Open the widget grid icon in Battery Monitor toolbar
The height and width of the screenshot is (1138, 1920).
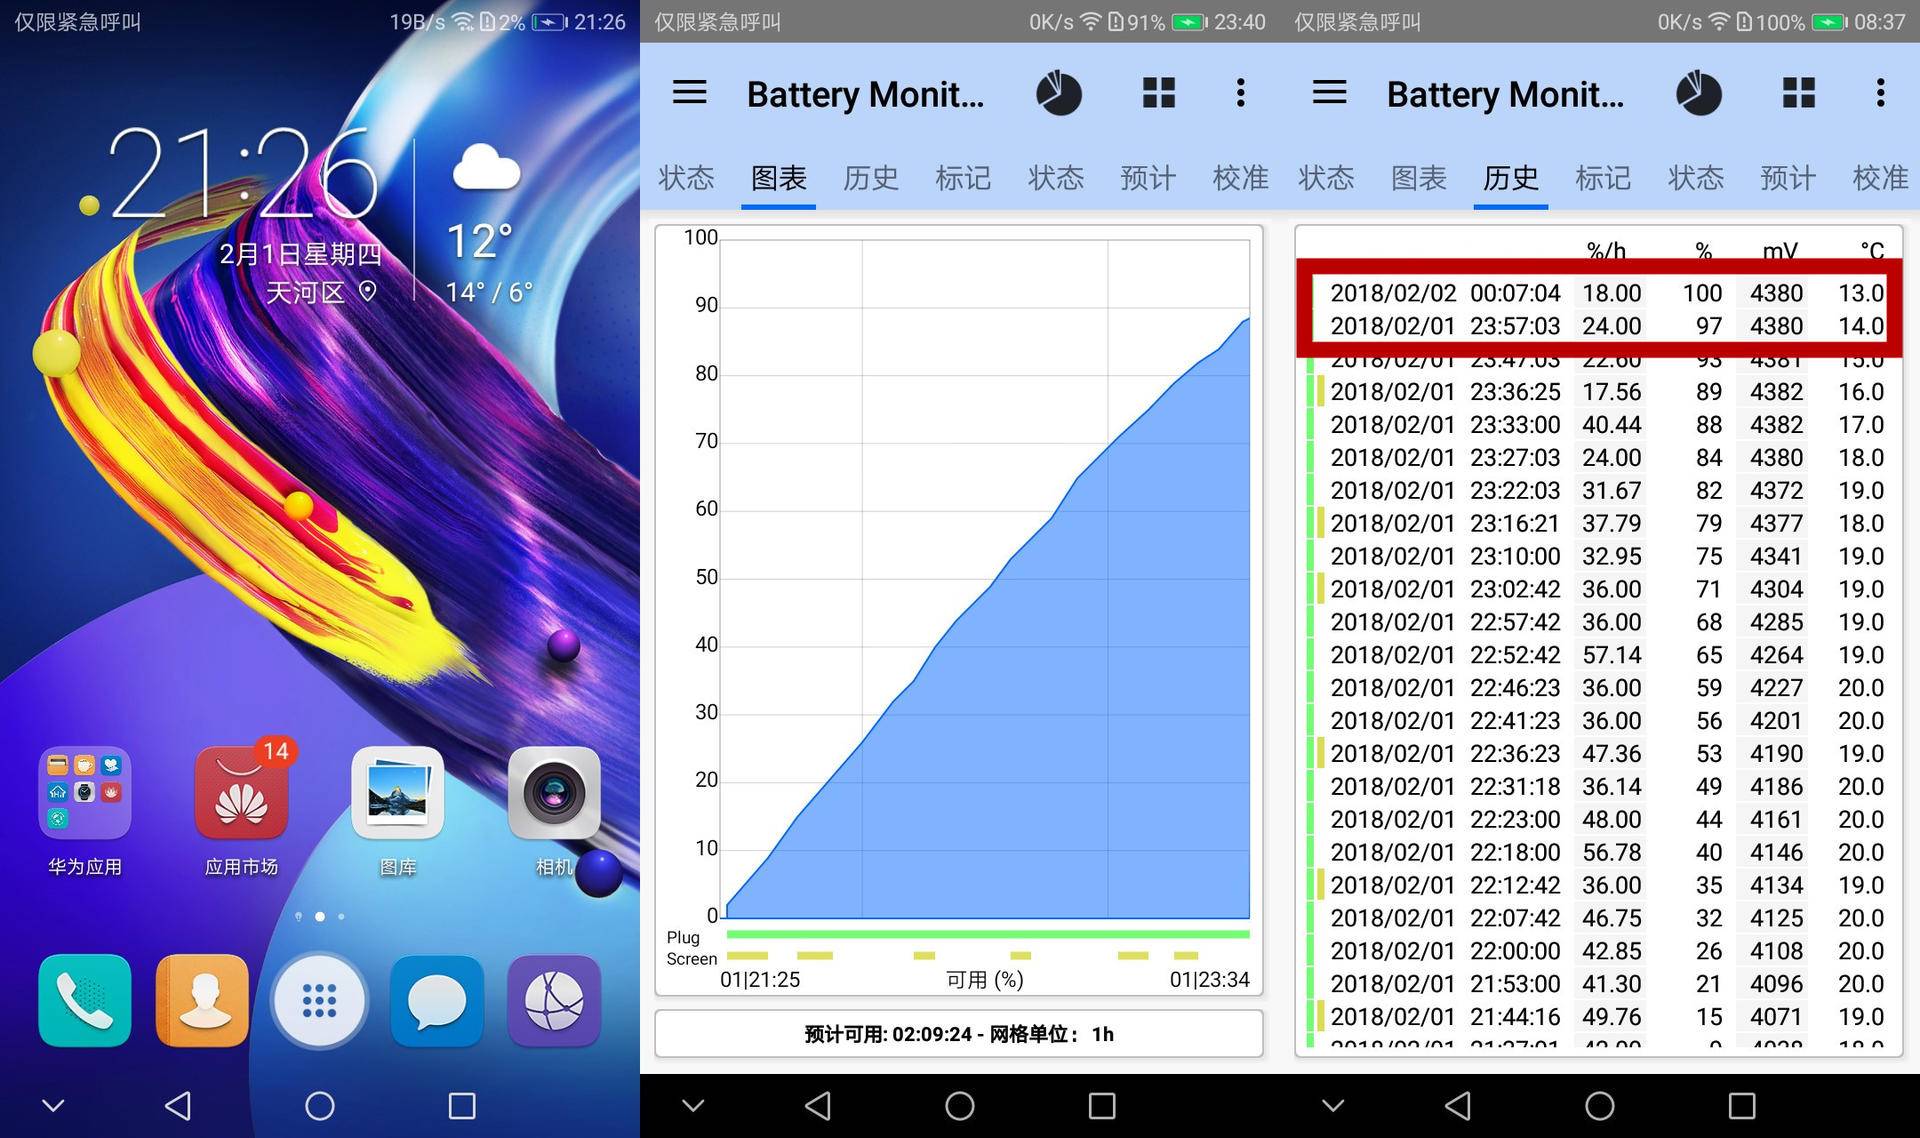pos(1158,93)
